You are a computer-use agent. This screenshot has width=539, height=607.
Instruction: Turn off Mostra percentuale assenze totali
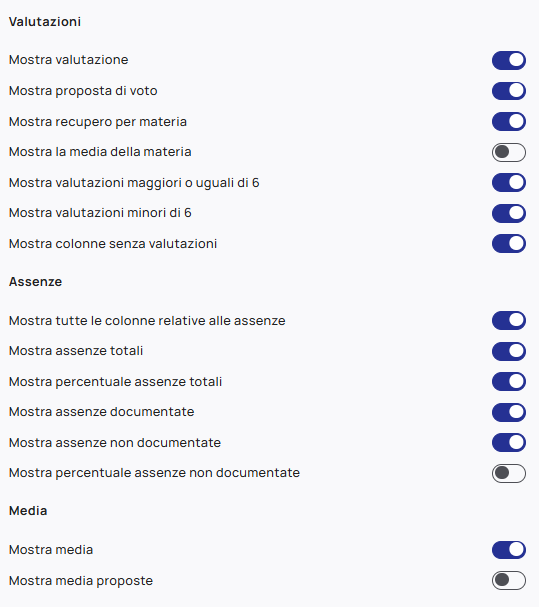pos(509,382)
